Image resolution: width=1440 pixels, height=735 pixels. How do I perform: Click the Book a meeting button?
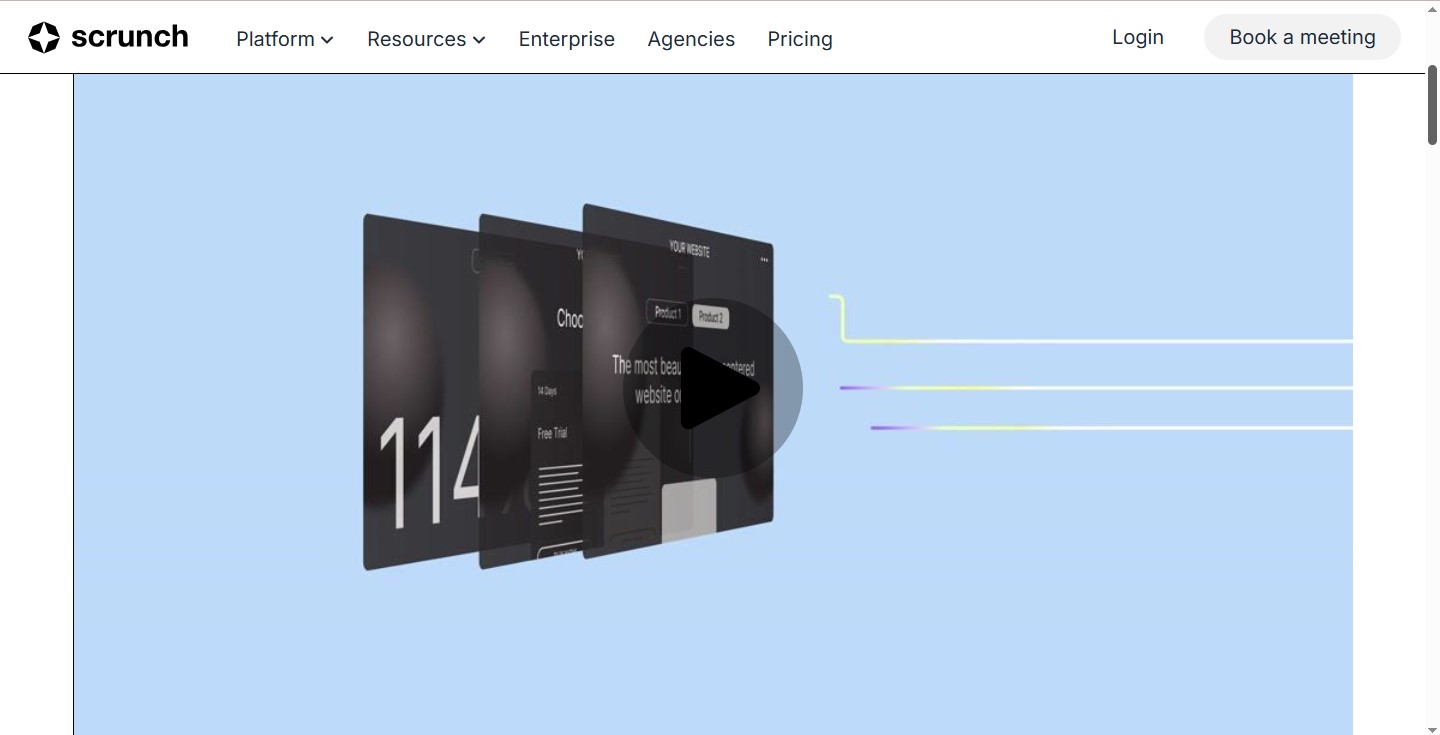point(1302,37)
